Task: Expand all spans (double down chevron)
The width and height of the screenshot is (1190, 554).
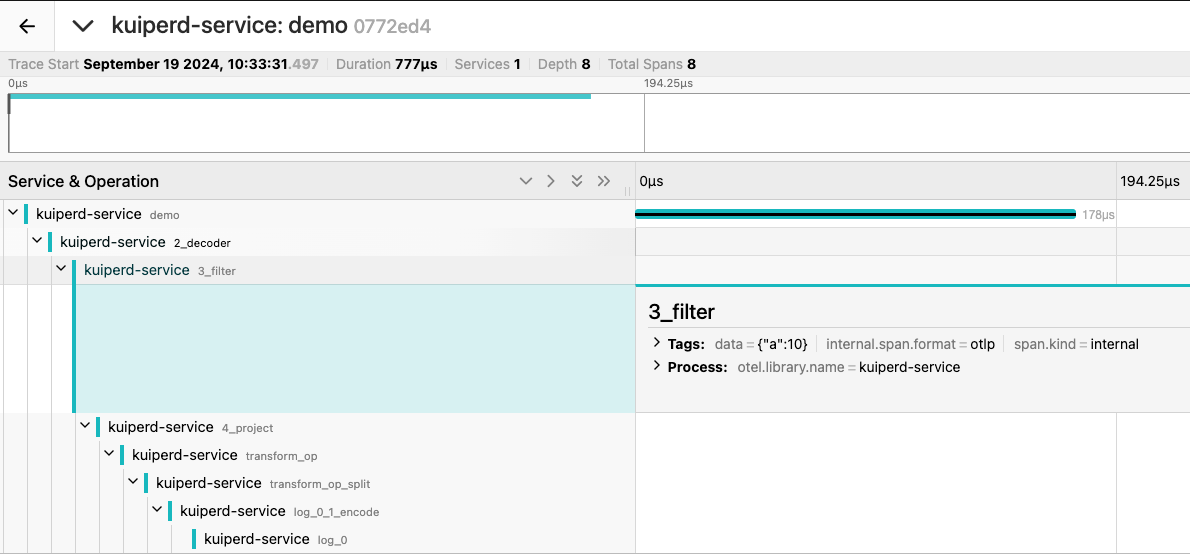Action: coord(577,181)
